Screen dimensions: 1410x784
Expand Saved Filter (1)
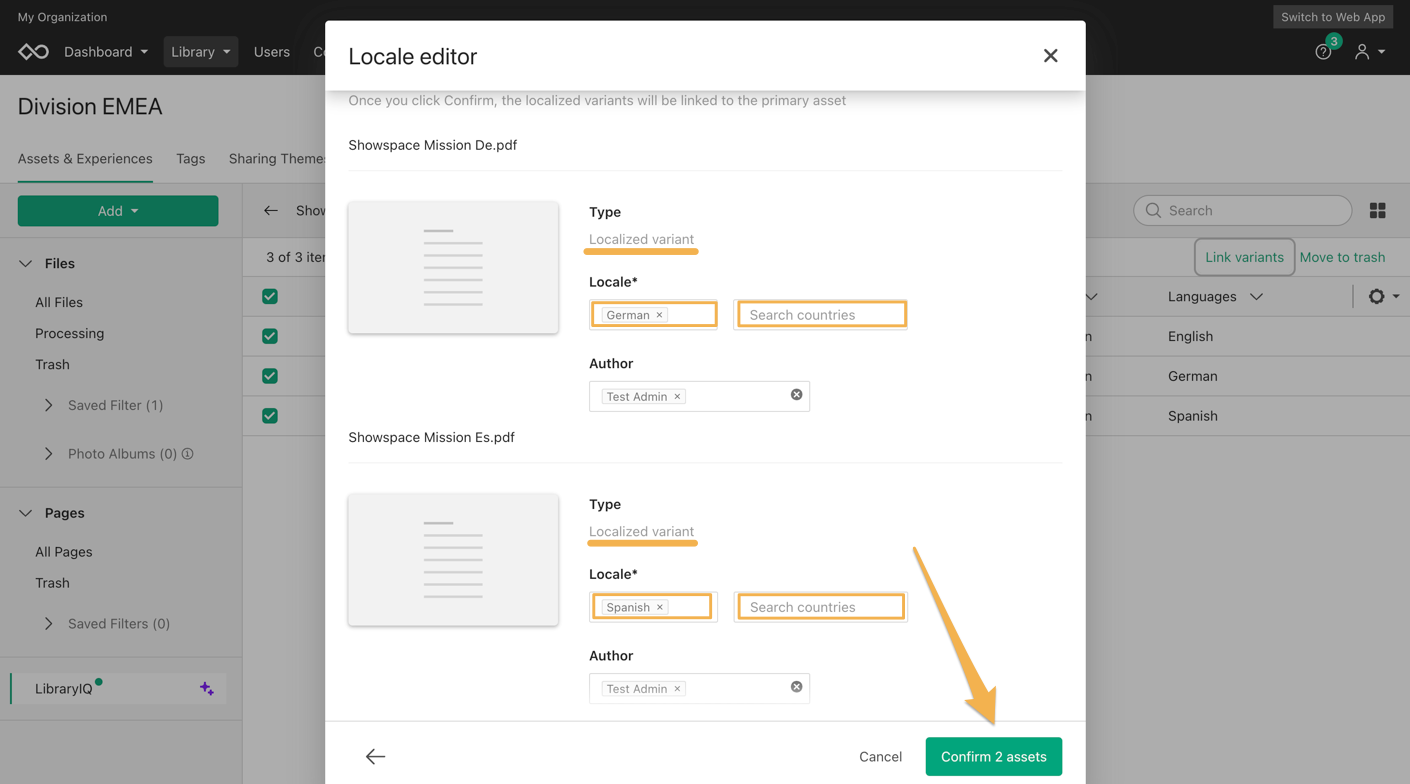pyautogui.click(x=48, y=406)
